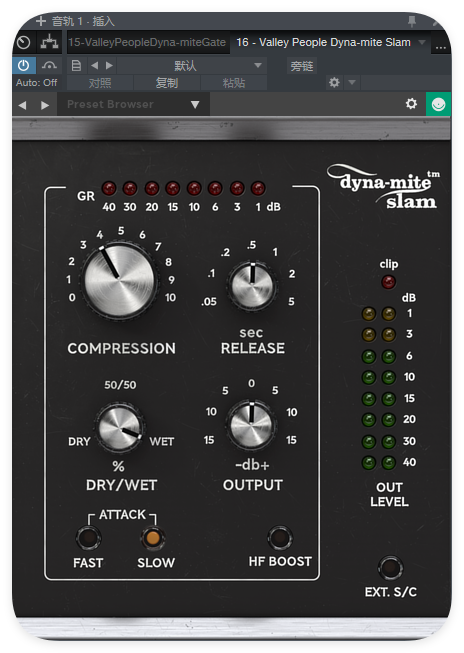The height and width of the screenshot is (653, 464).
Task: Click the 复制 button
Action: (167, 82)
